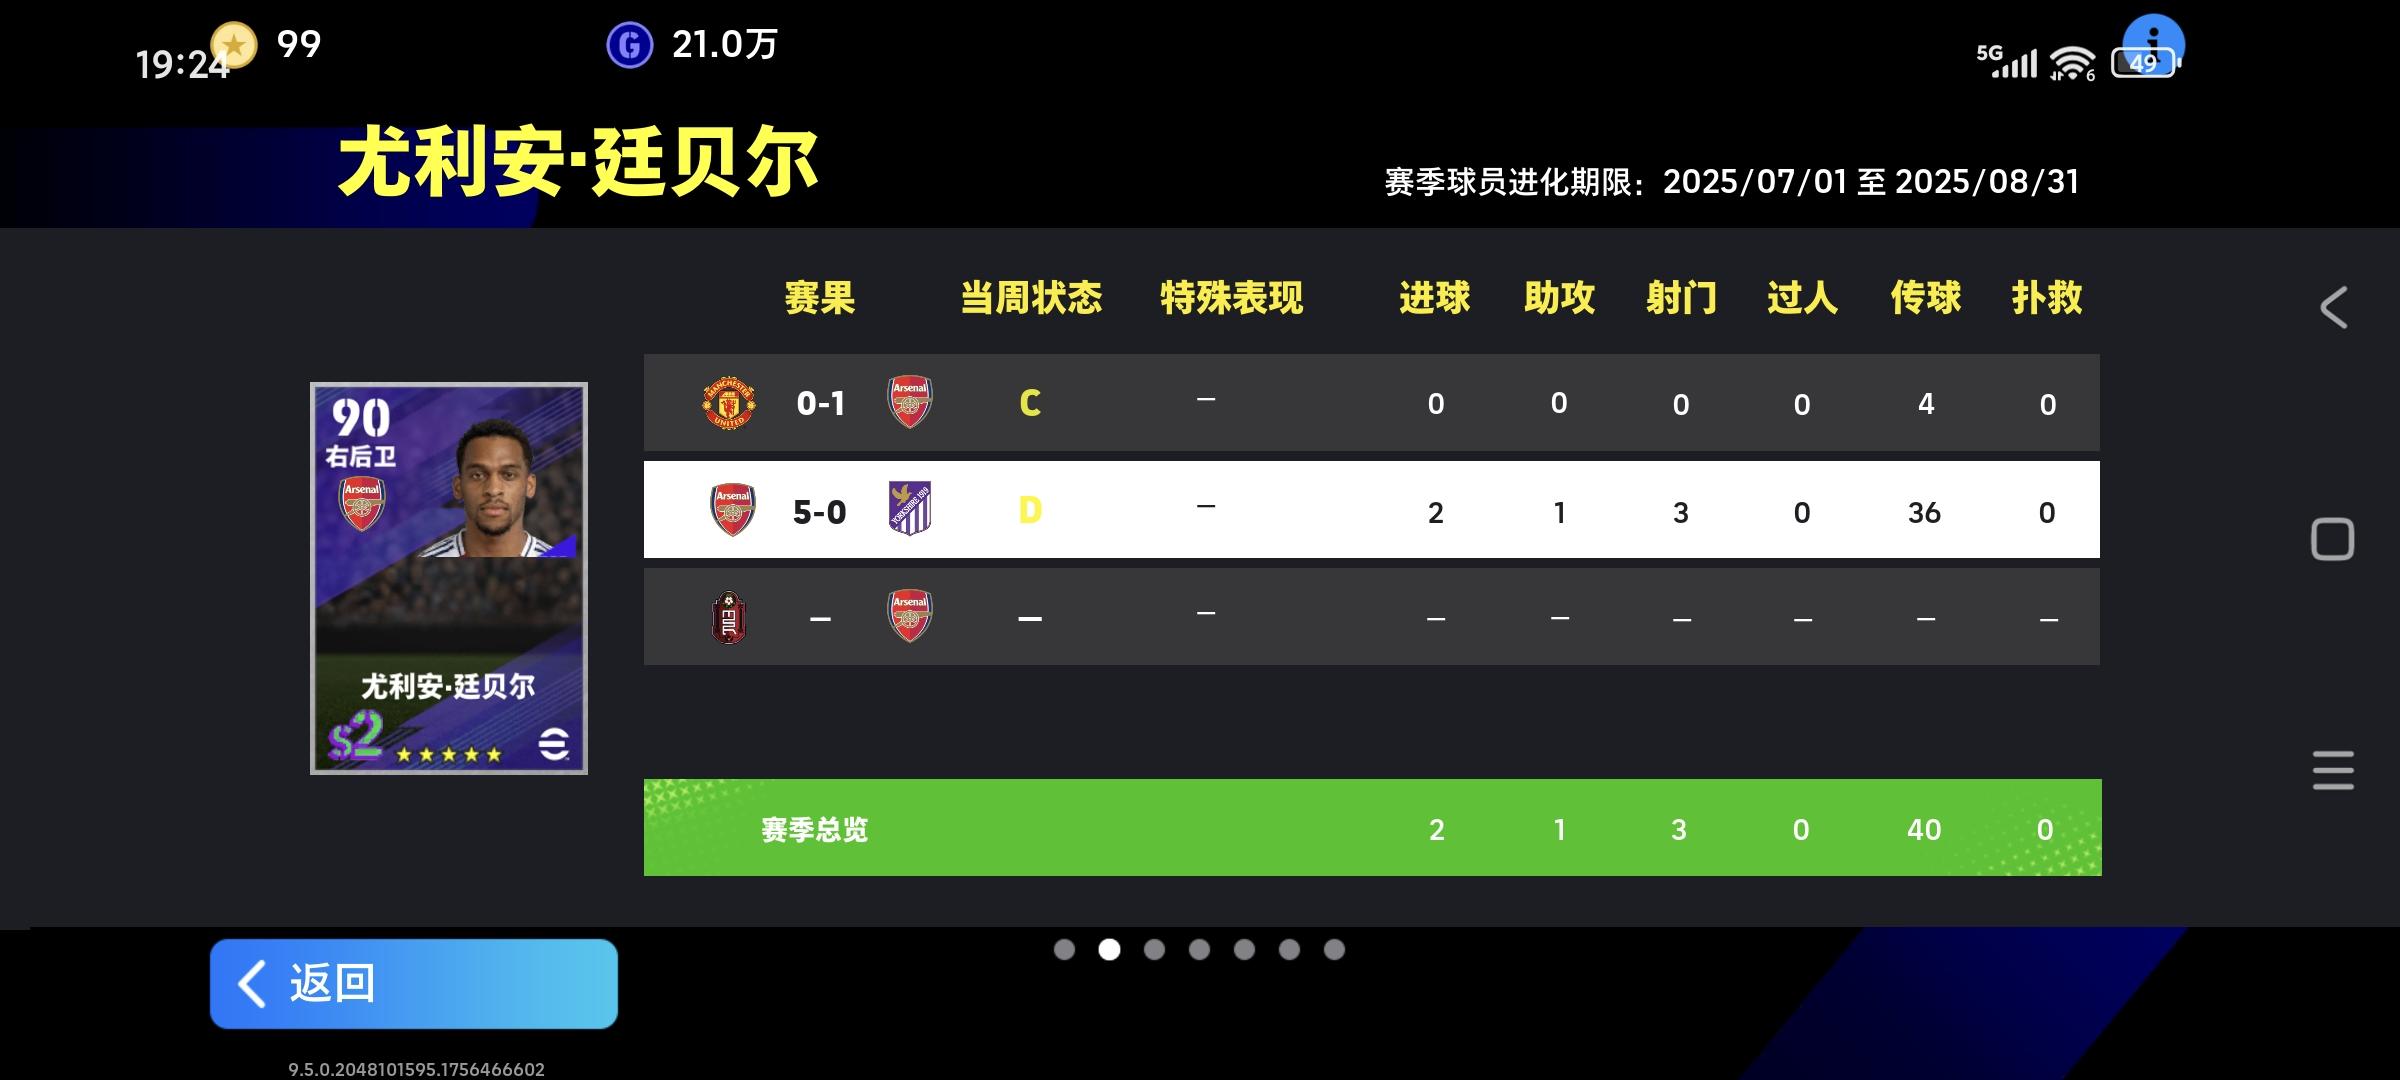2400x1080 pixels.
Task: Tap the system back chevron
Action: tap(2333, 307)
